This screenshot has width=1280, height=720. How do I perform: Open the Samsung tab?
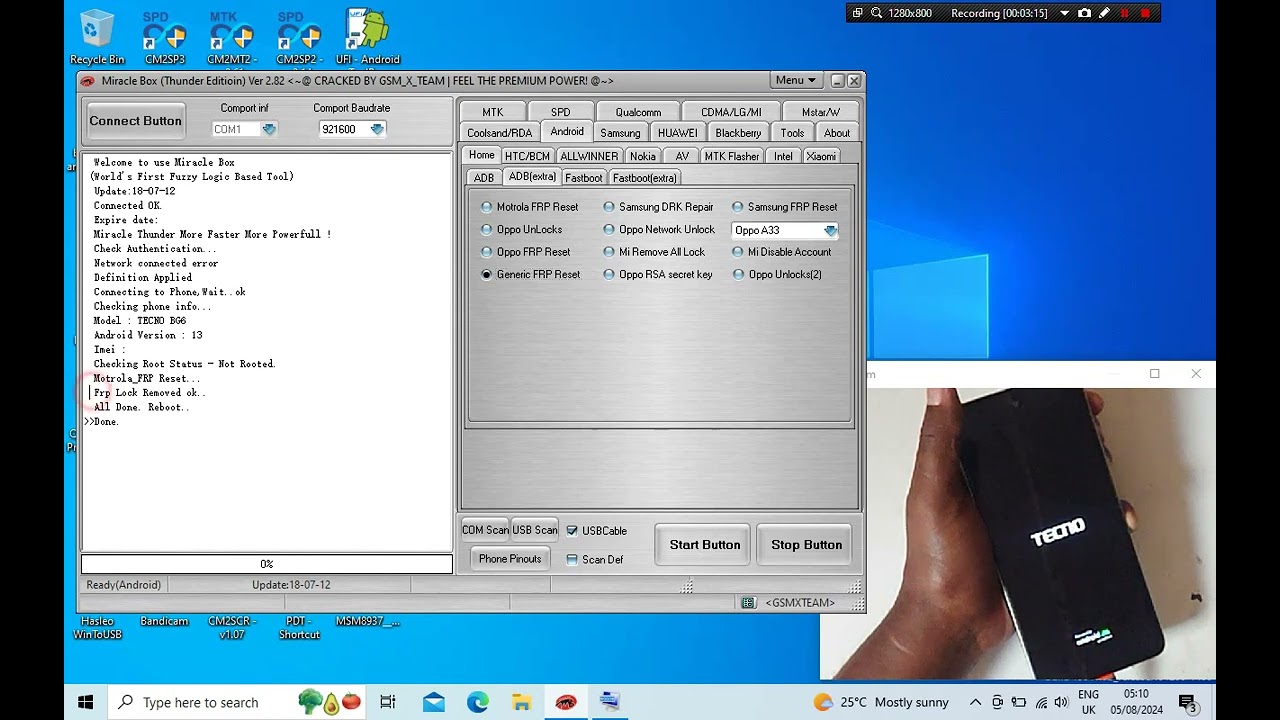[x=620, y=133]
